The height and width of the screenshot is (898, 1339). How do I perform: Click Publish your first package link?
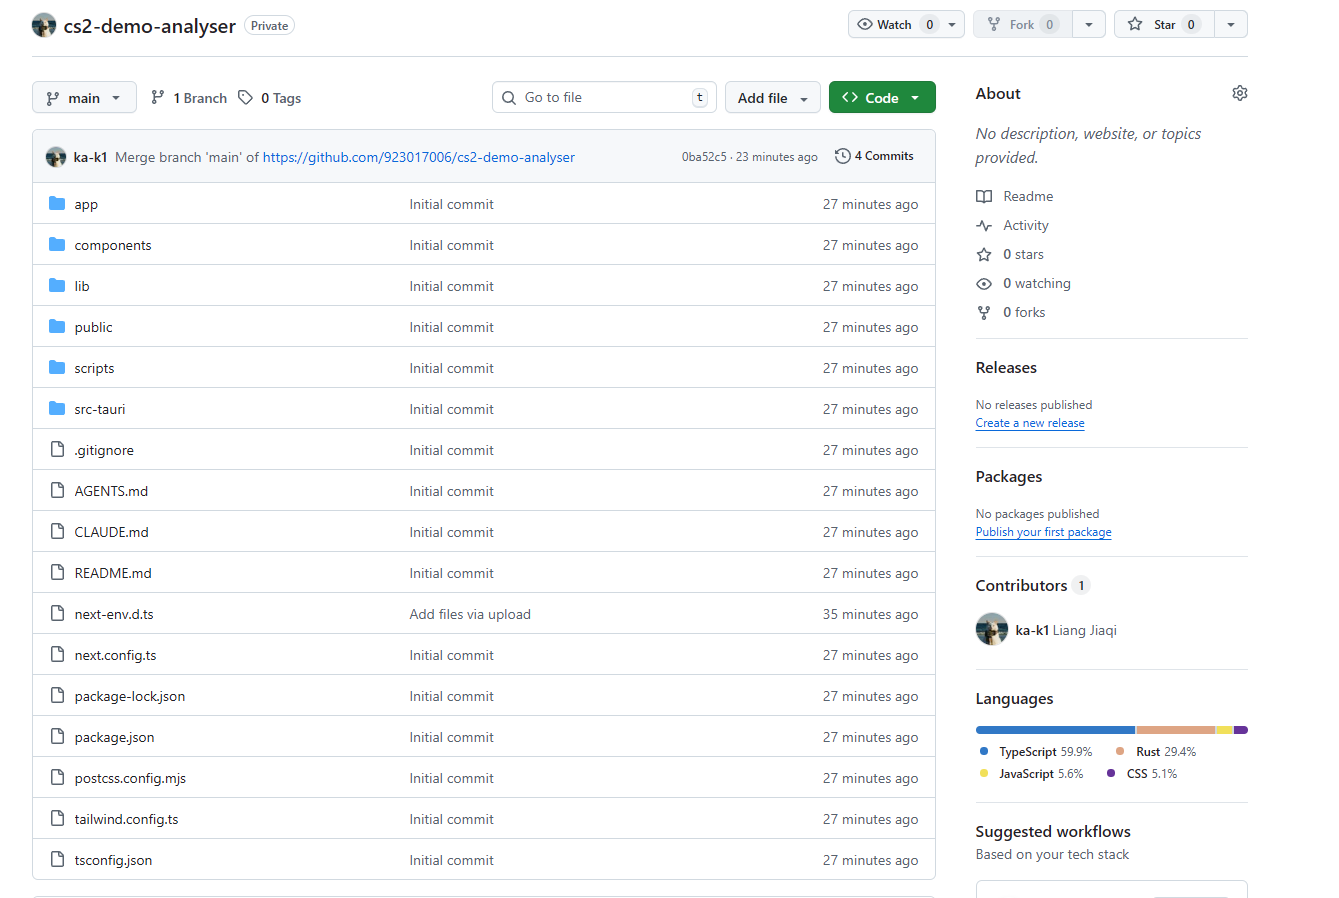[x=1043, y=532]
